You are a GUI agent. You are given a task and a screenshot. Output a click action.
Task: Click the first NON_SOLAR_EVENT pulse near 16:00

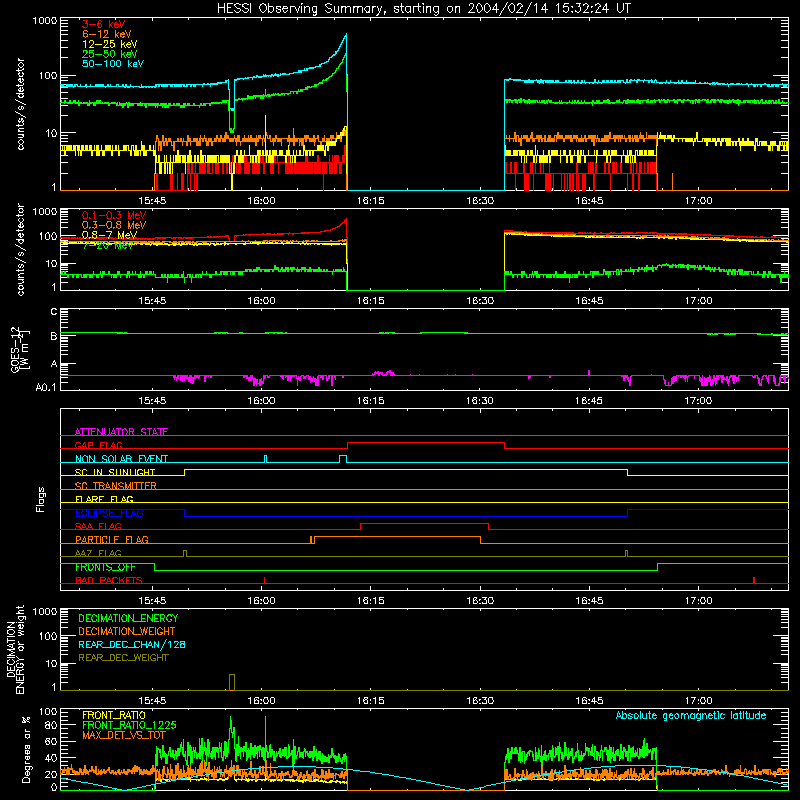tap(265, 459)
